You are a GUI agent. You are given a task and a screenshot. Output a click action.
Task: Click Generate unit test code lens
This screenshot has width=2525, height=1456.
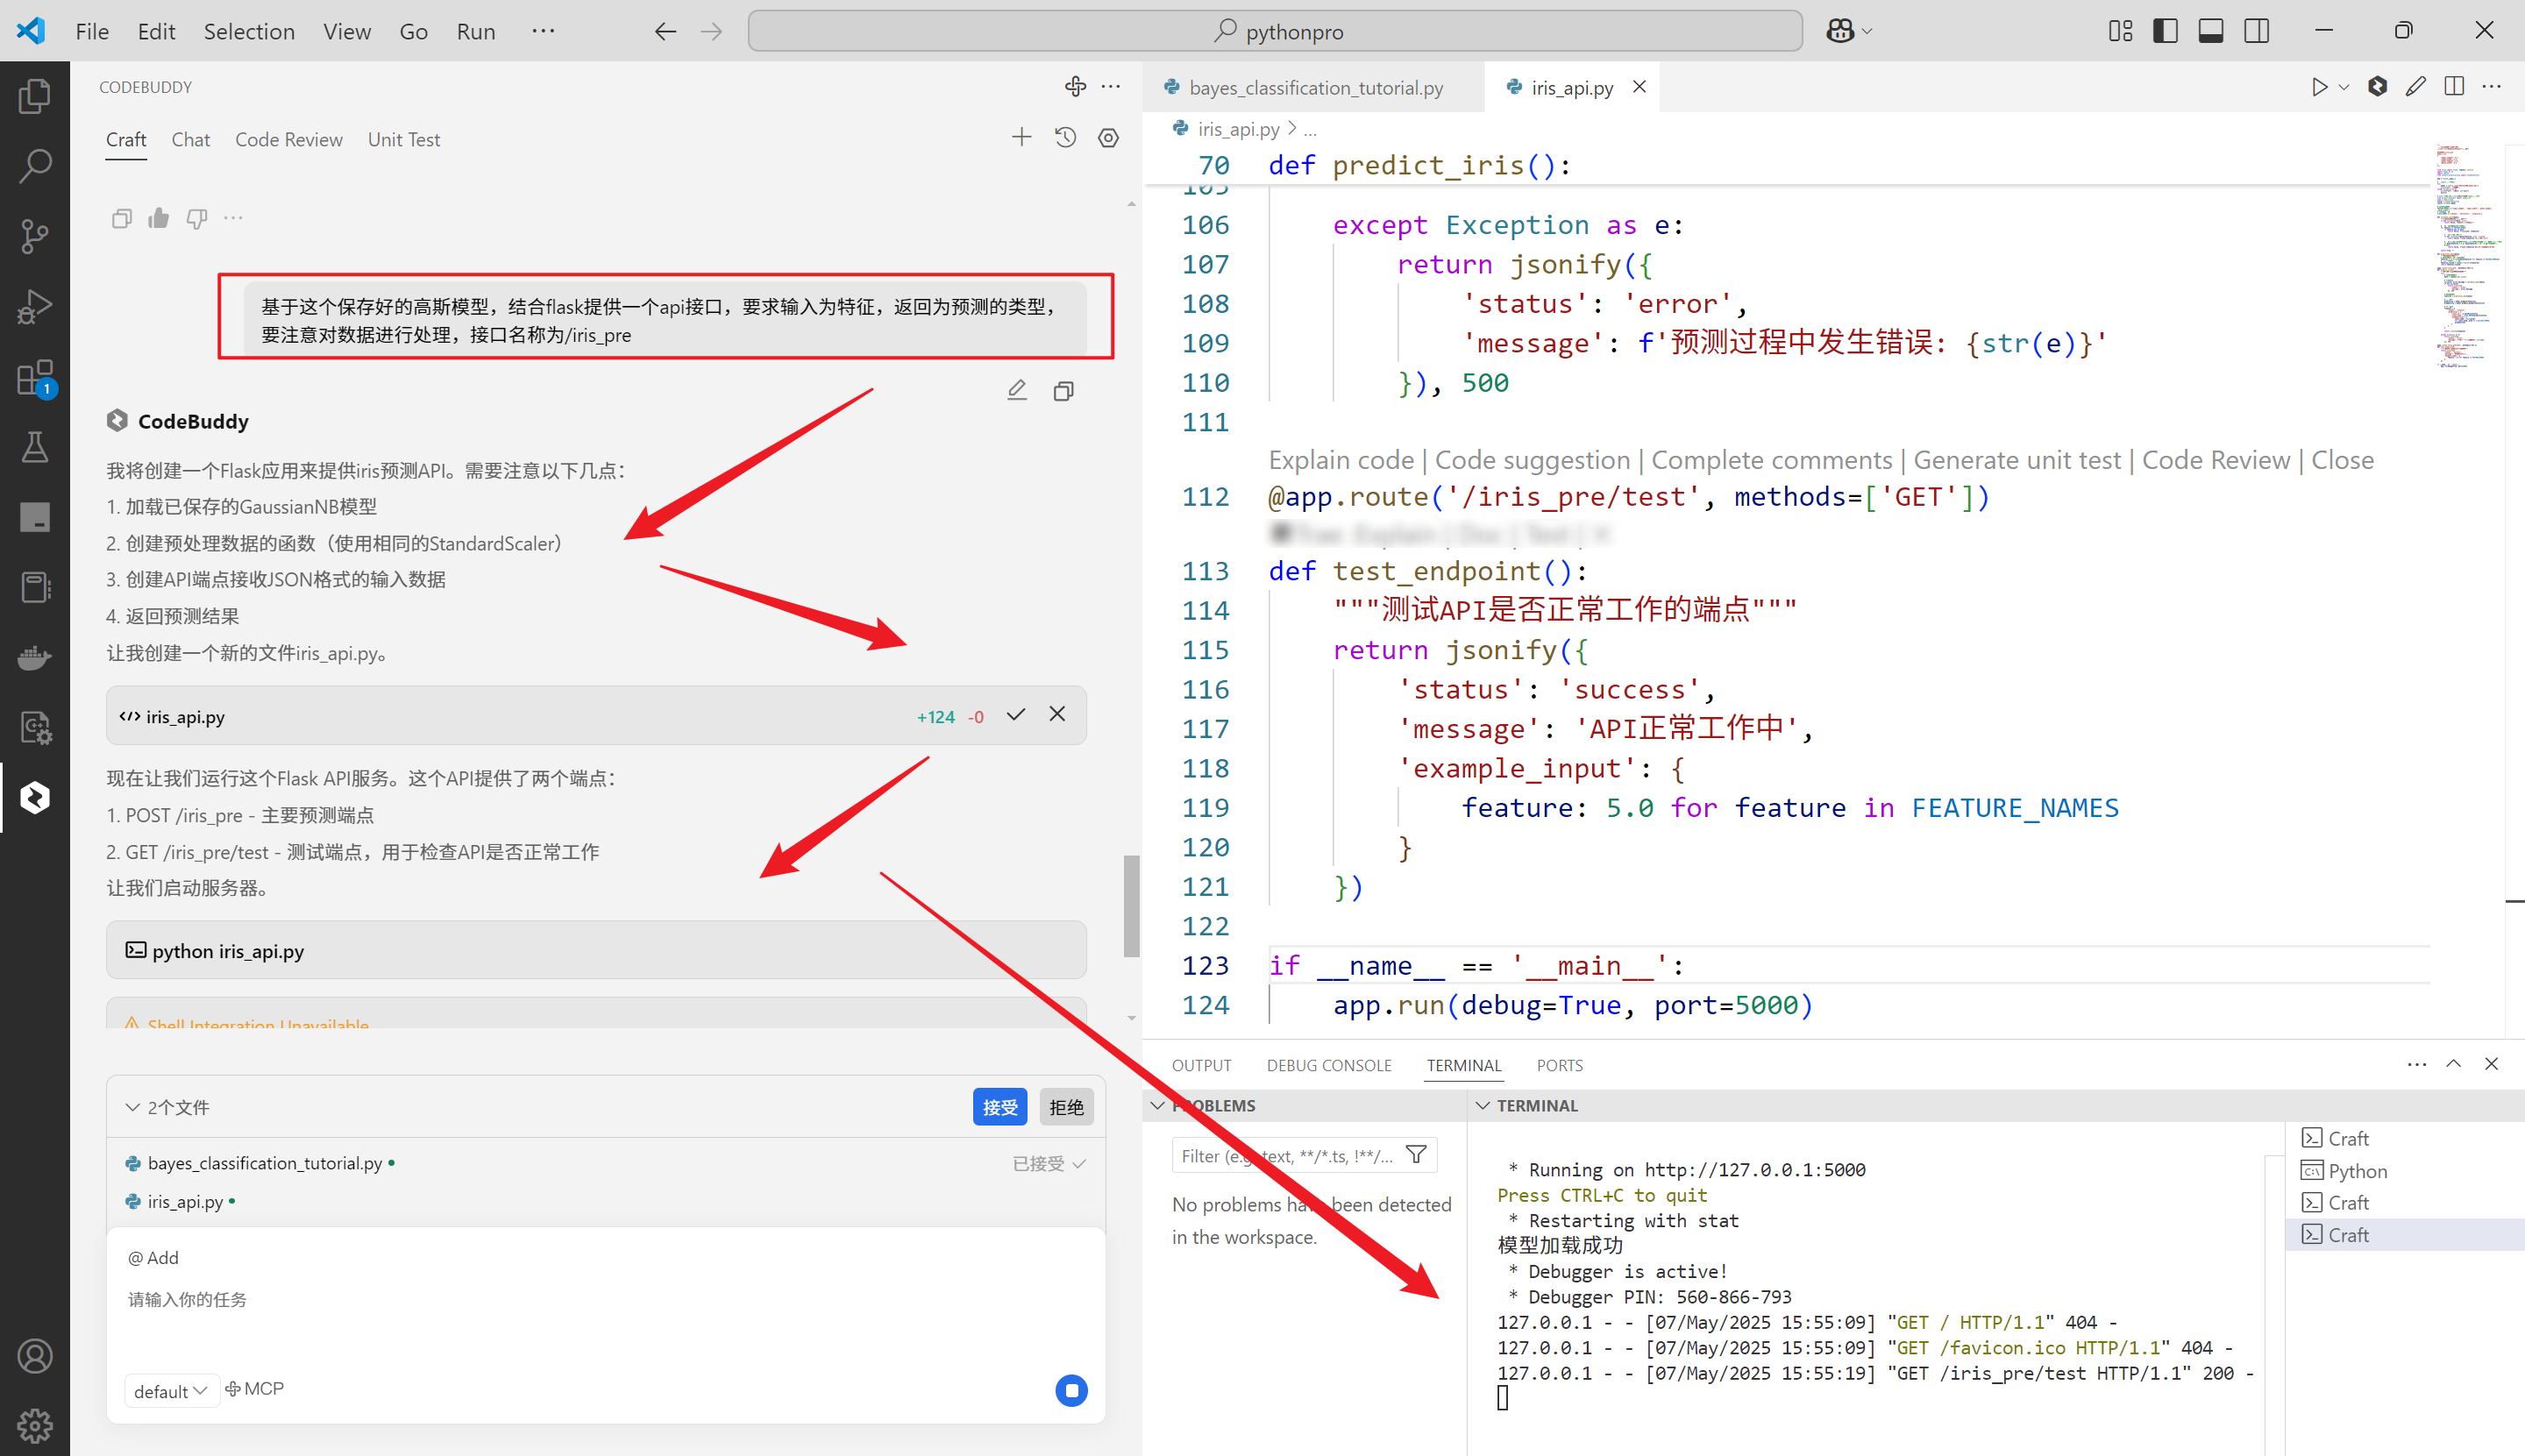[2016, 460]
